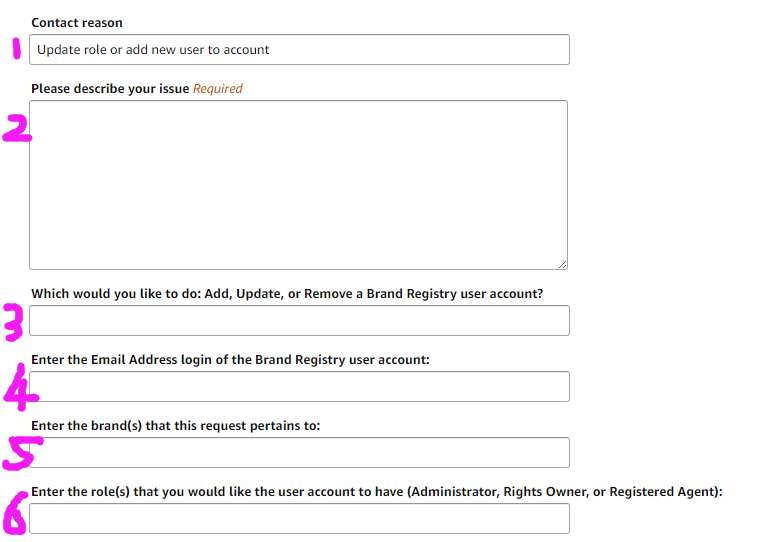
Task: Click the pink handwritten number 2
Action: [16, 128]
